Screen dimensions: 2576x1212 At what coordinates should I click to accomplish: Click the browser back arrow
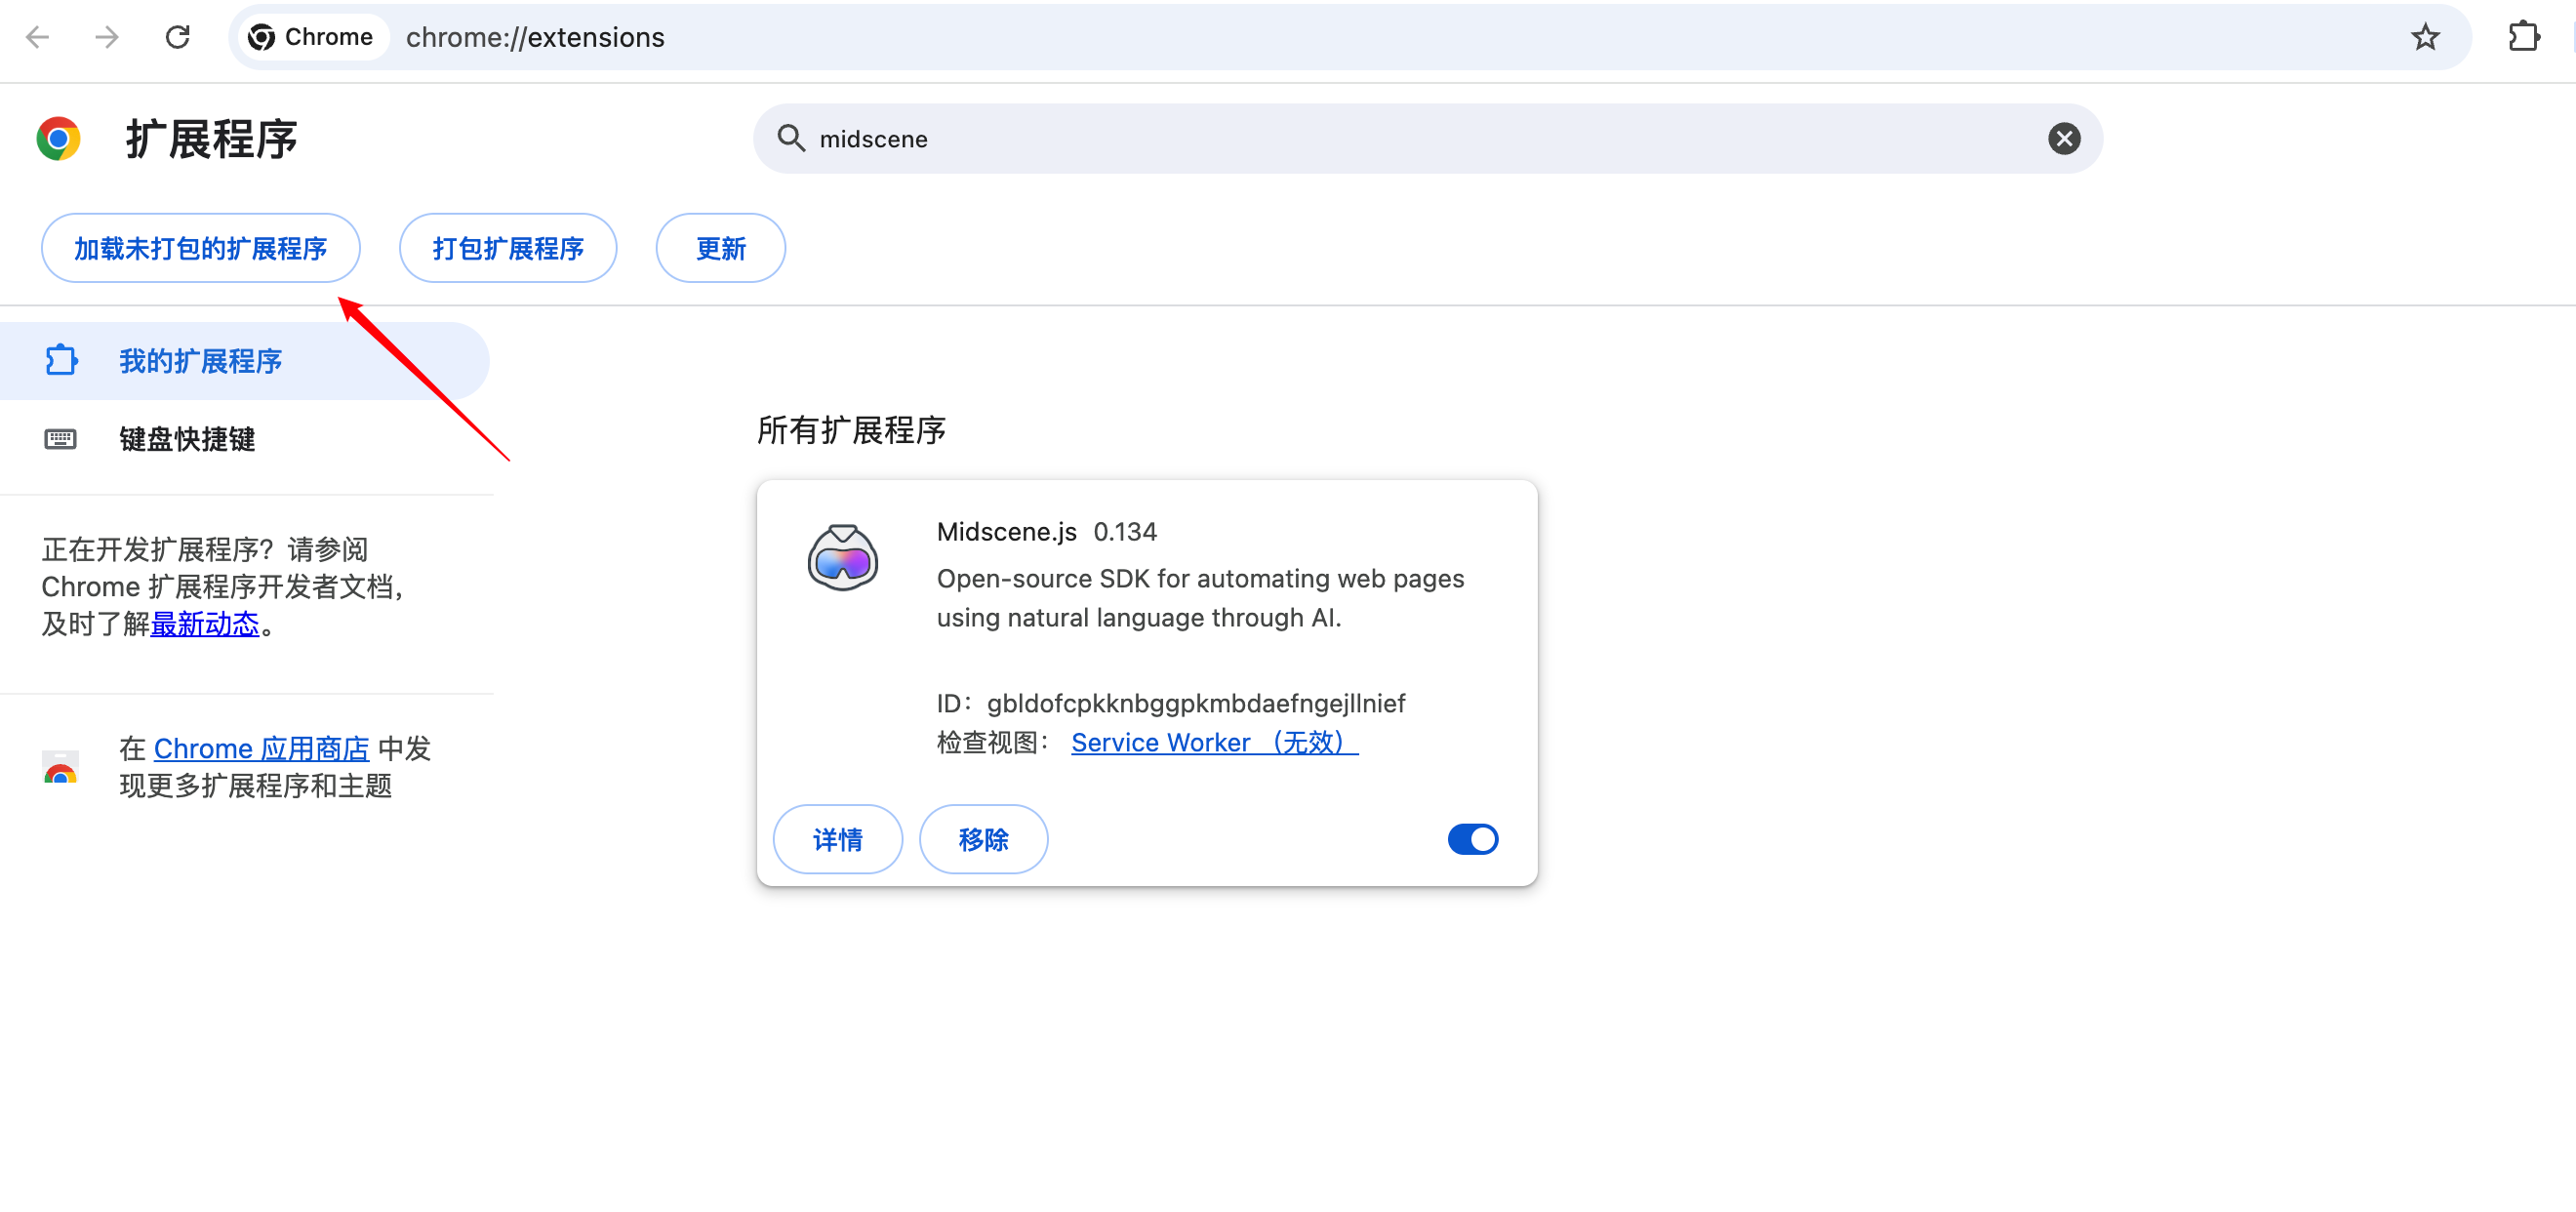pos(38,37)
